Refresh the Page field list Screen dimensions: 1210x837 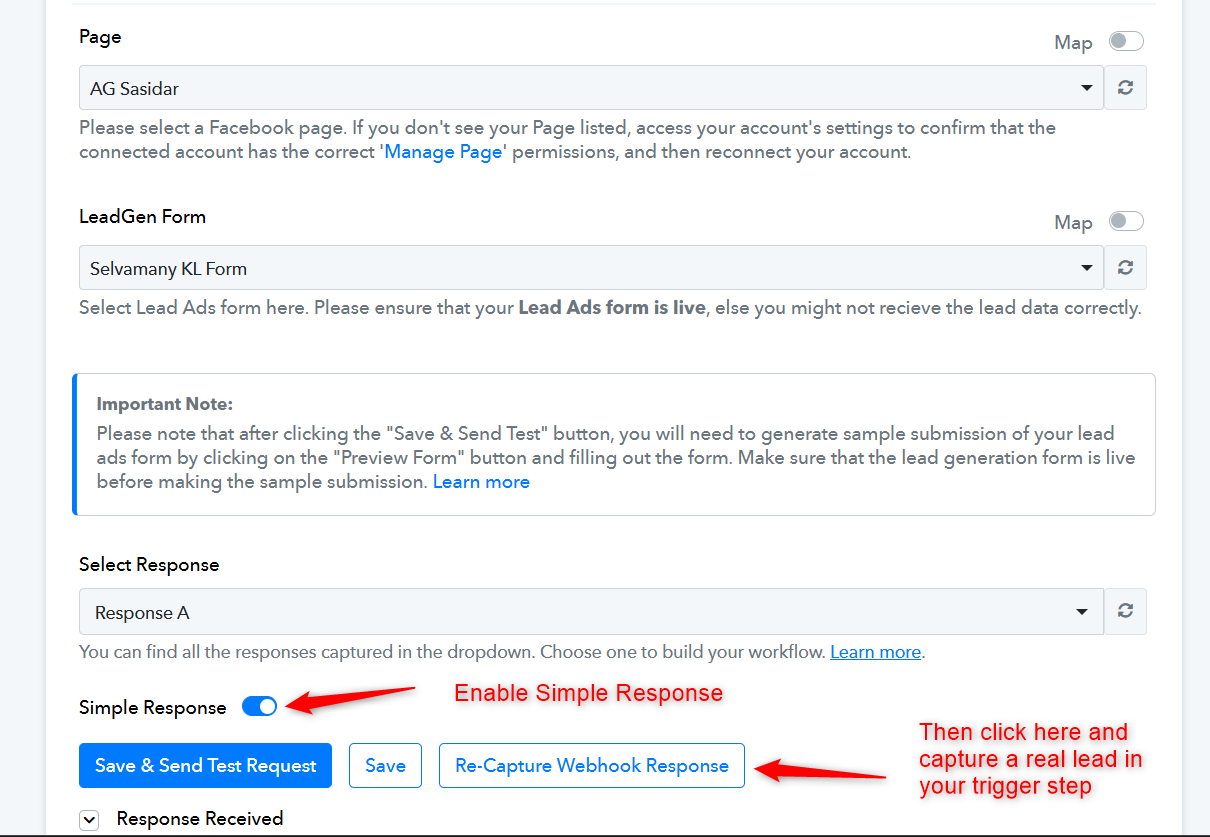1125,88
